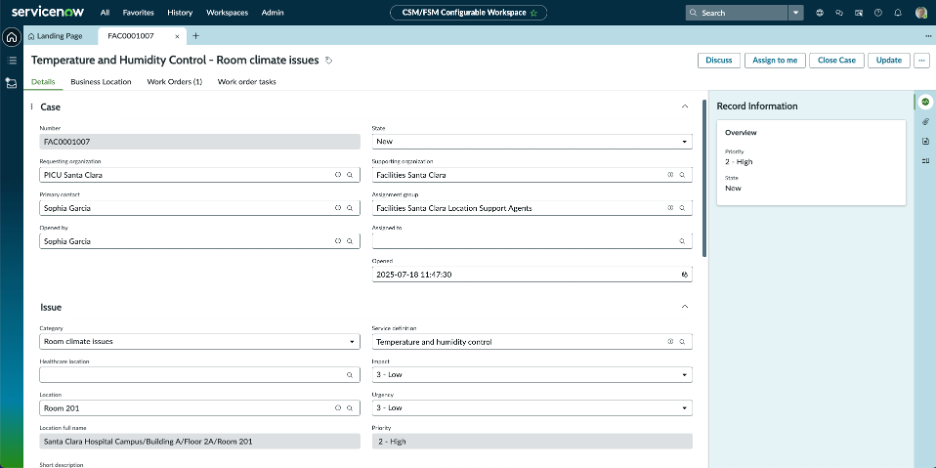
Task: Click the Close Case button
Action: (x=836, y=60)
